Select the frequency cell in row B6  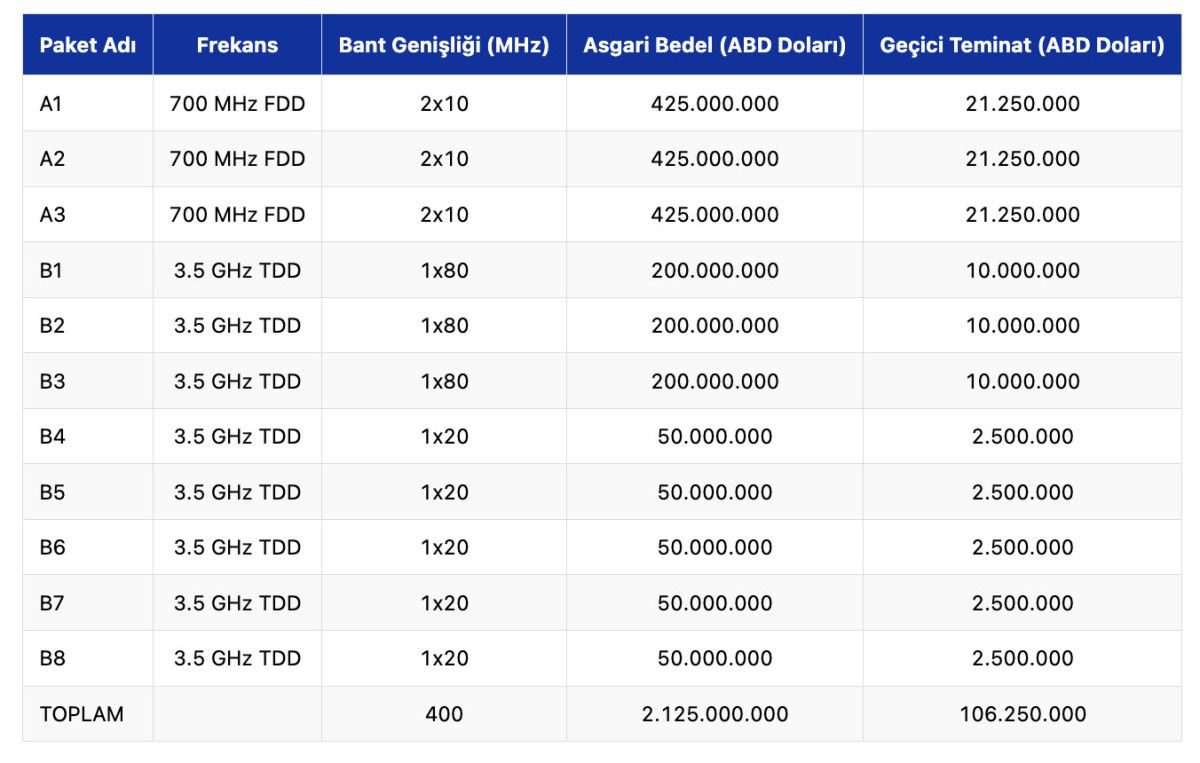237,548
